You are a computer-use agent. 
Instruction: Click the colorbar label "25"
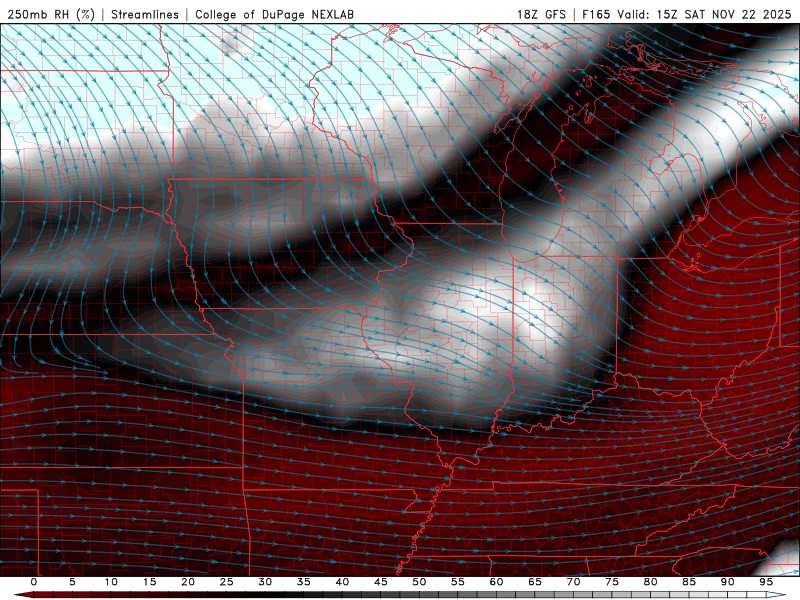tap(227, 582)
